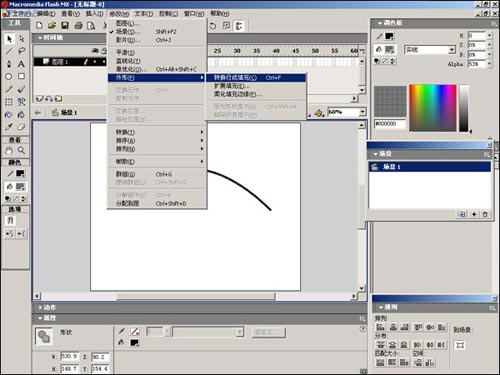Pick a color from the rainbow spectrum
Viewport: 500px width, 375px height.
point(433,108)
